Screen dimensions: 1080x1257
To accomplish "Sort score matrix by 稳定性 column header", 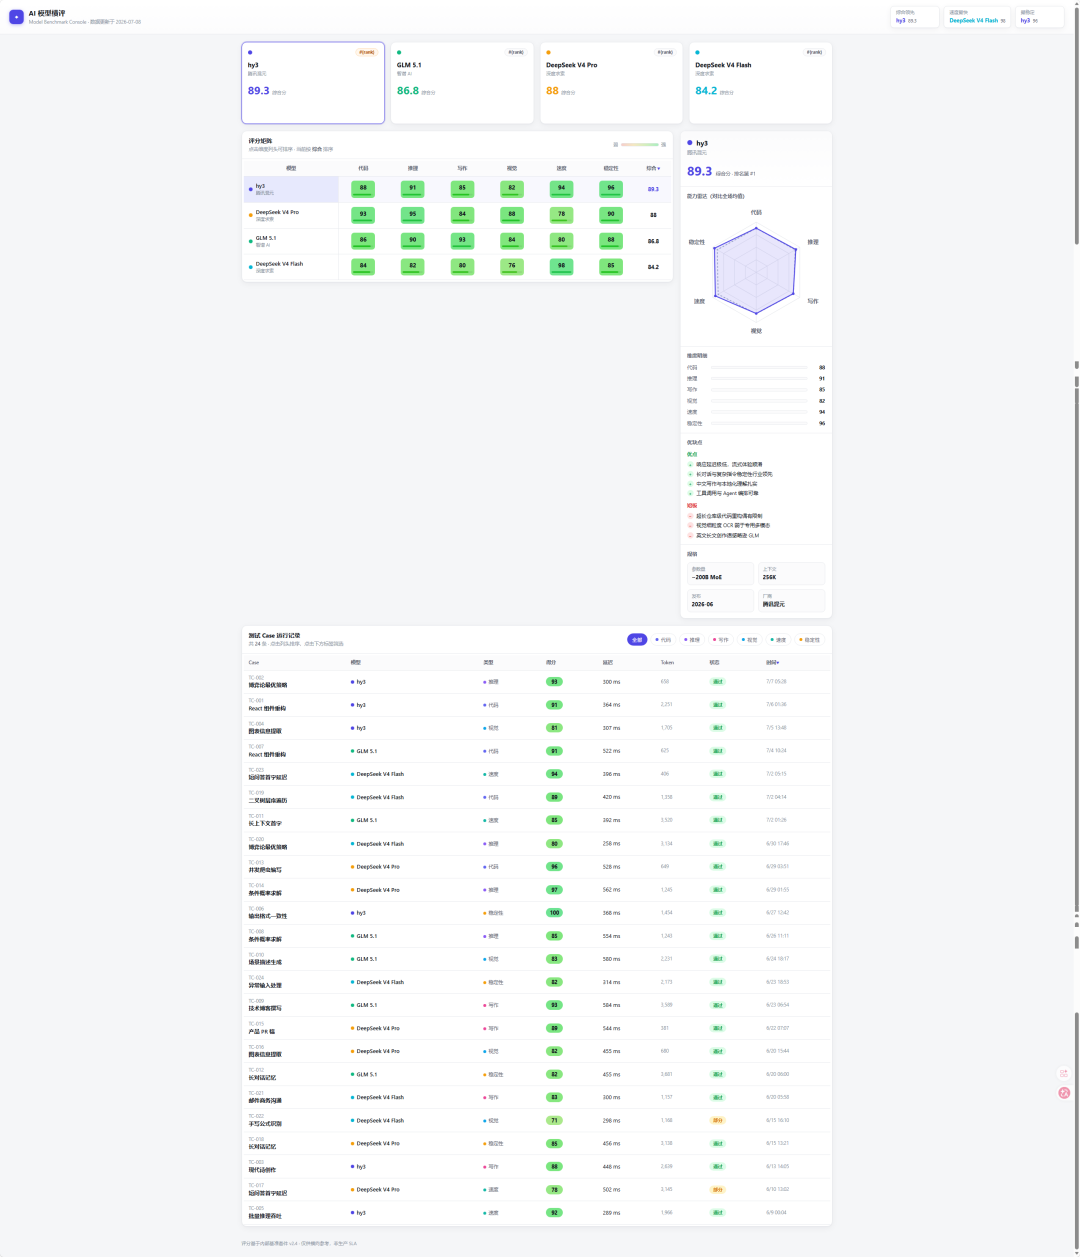I will click(611, 168).
